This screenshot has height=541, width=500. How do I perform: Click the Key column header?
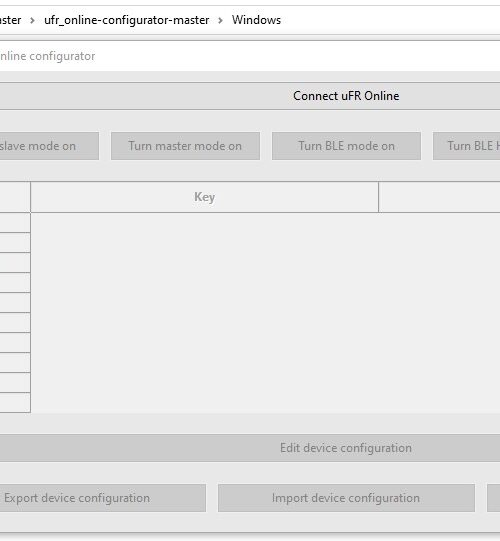(x=205, y=197)
